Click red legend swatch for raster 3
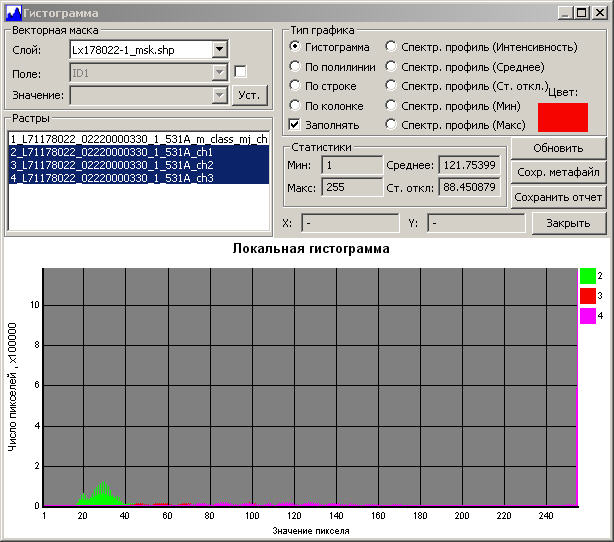This screenshot has height=542, width=614. (x=587, y=296)
